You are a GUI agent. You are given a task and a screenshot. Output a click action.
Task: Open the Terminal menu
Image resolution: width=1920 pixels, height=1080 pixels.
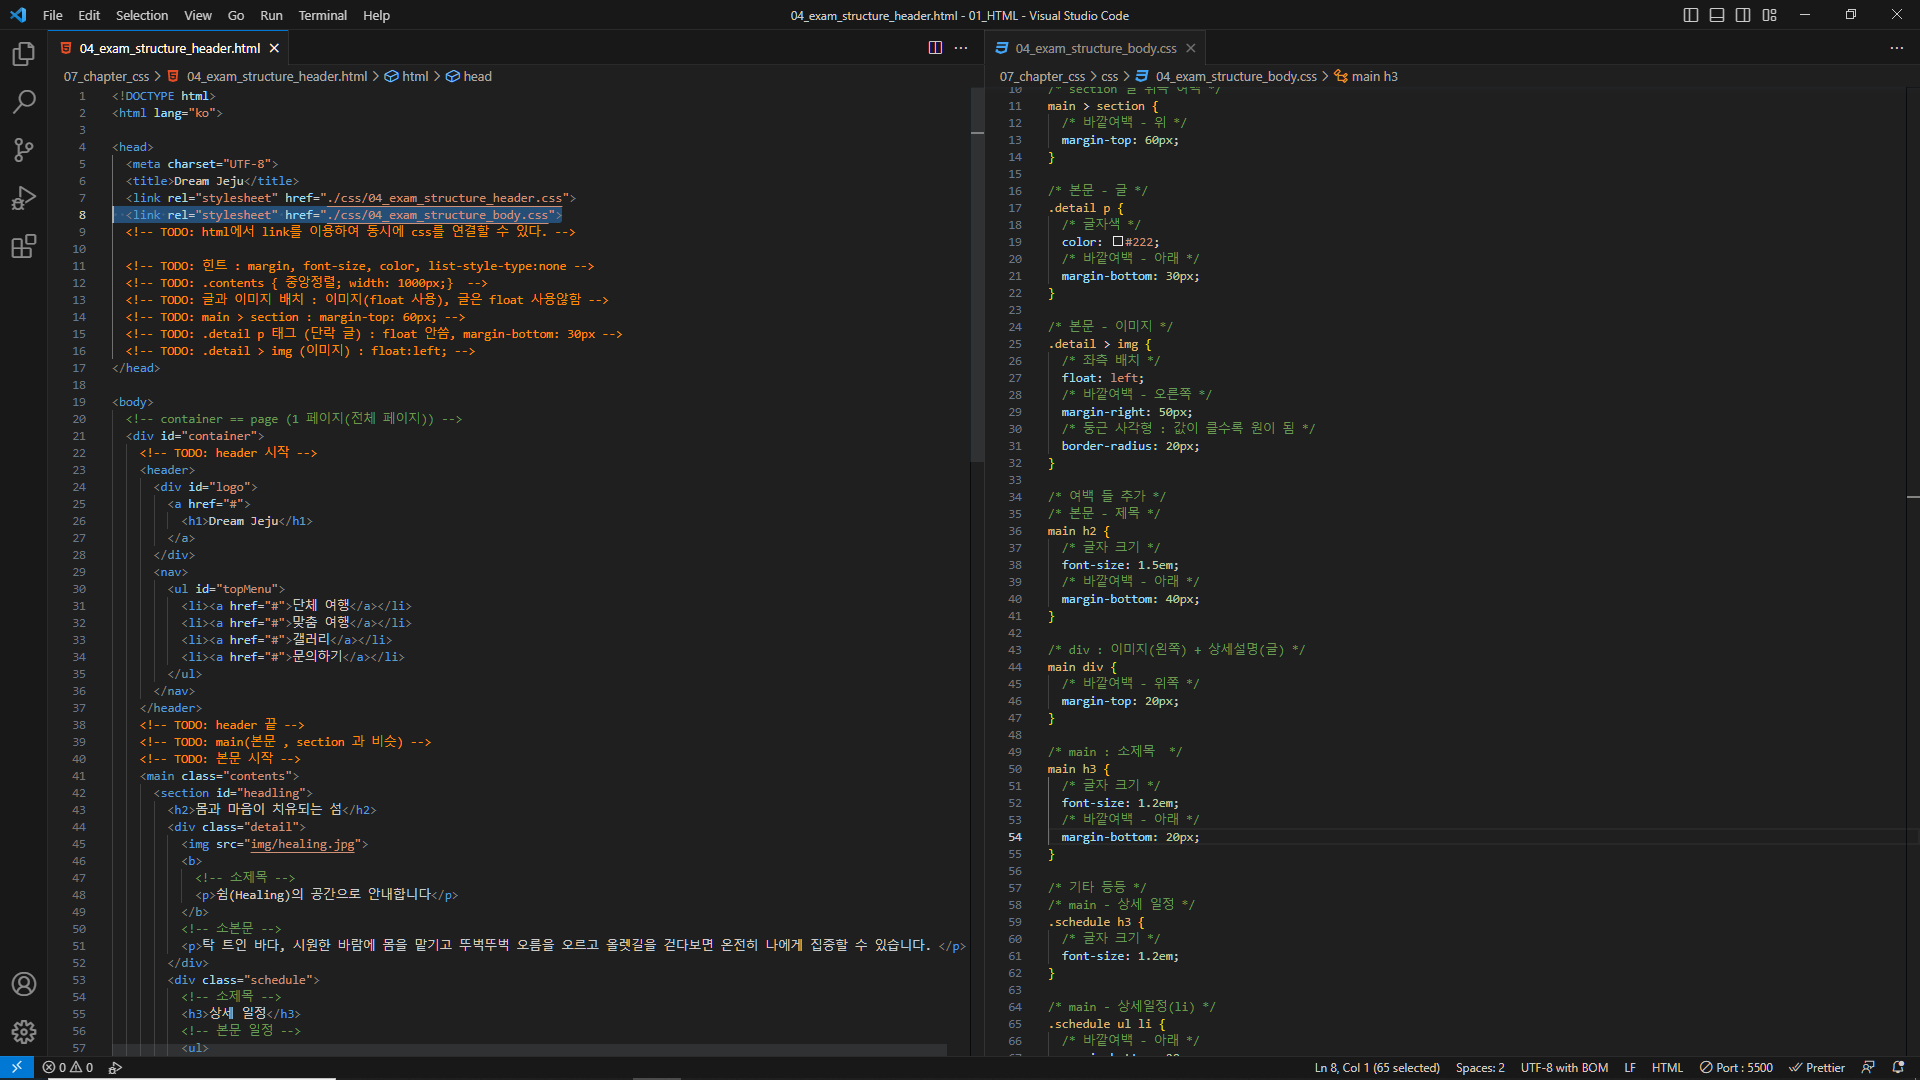coord(322,15)
